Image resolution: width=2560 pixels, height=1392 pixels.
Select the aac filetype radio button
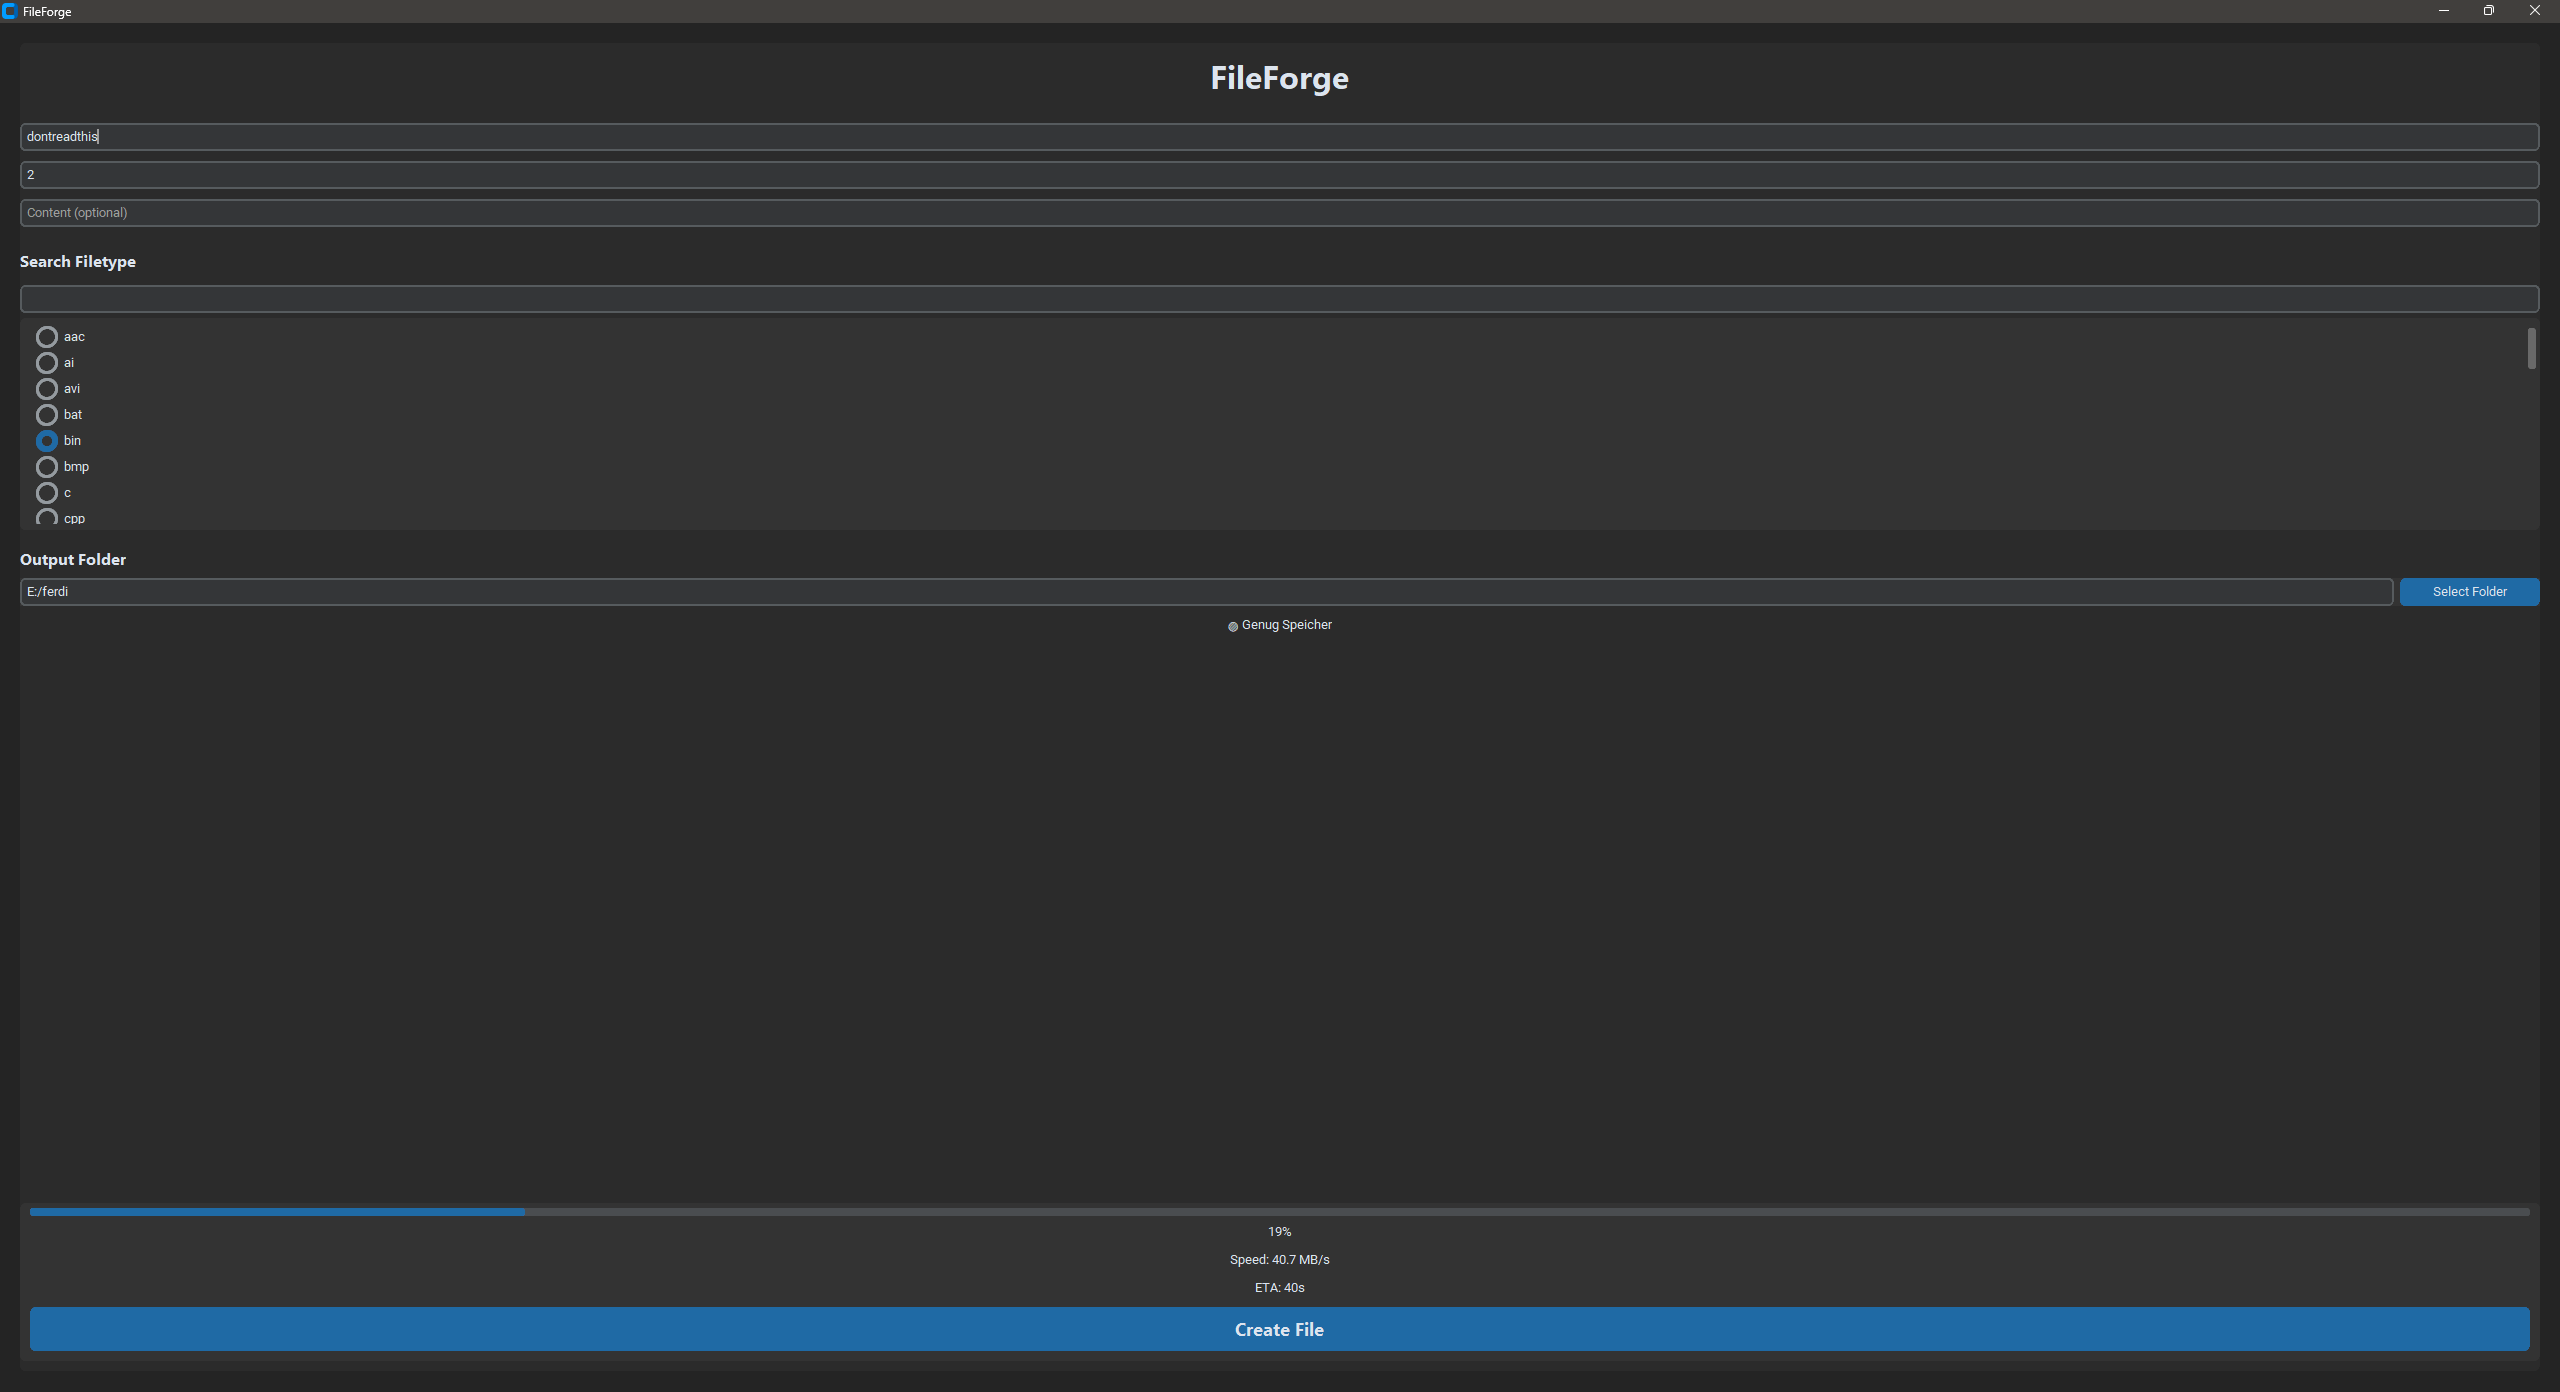[x=46, y=337]
